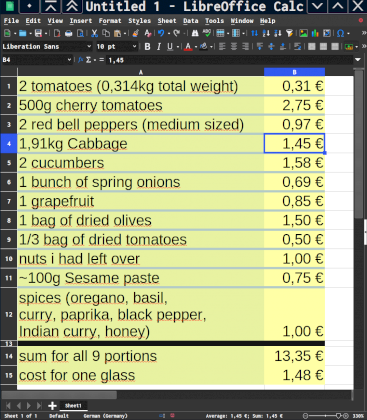Open the font color dropdown arrow

pos(196,47)
